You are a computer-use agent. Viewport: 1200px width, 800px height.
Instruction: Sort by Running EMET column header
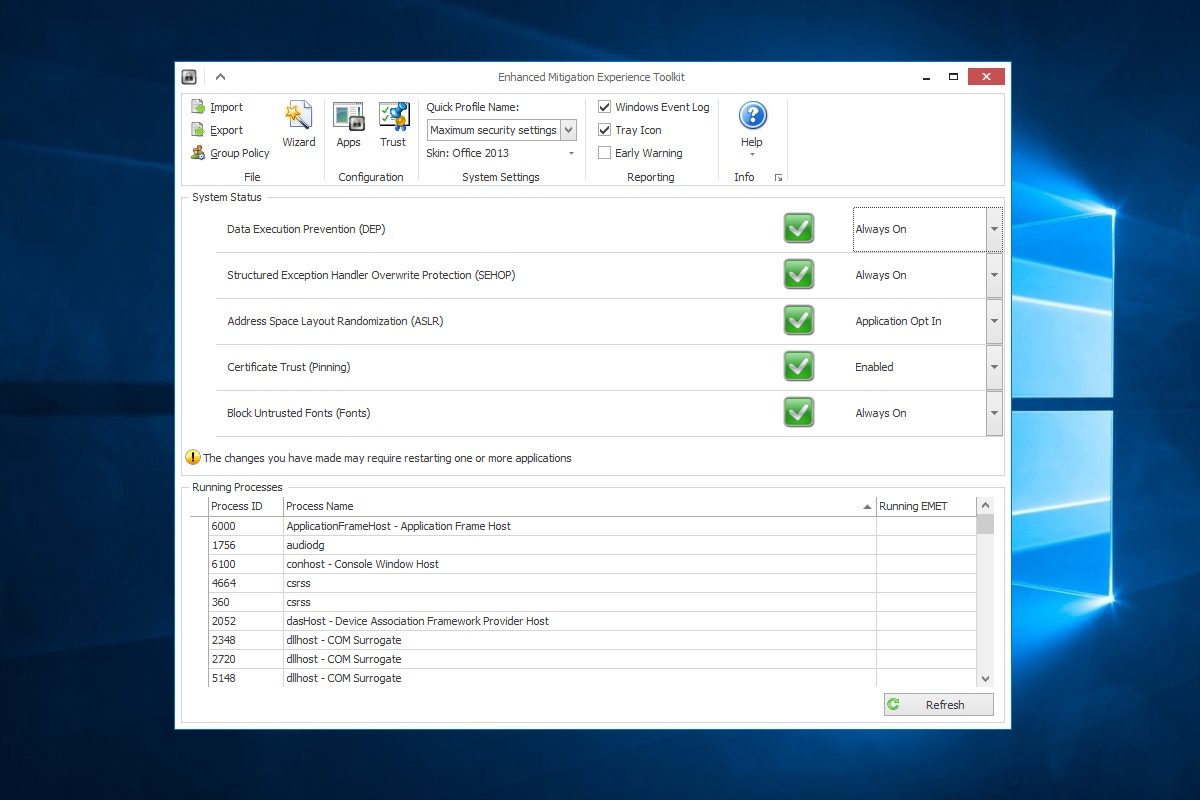point(926,506)
